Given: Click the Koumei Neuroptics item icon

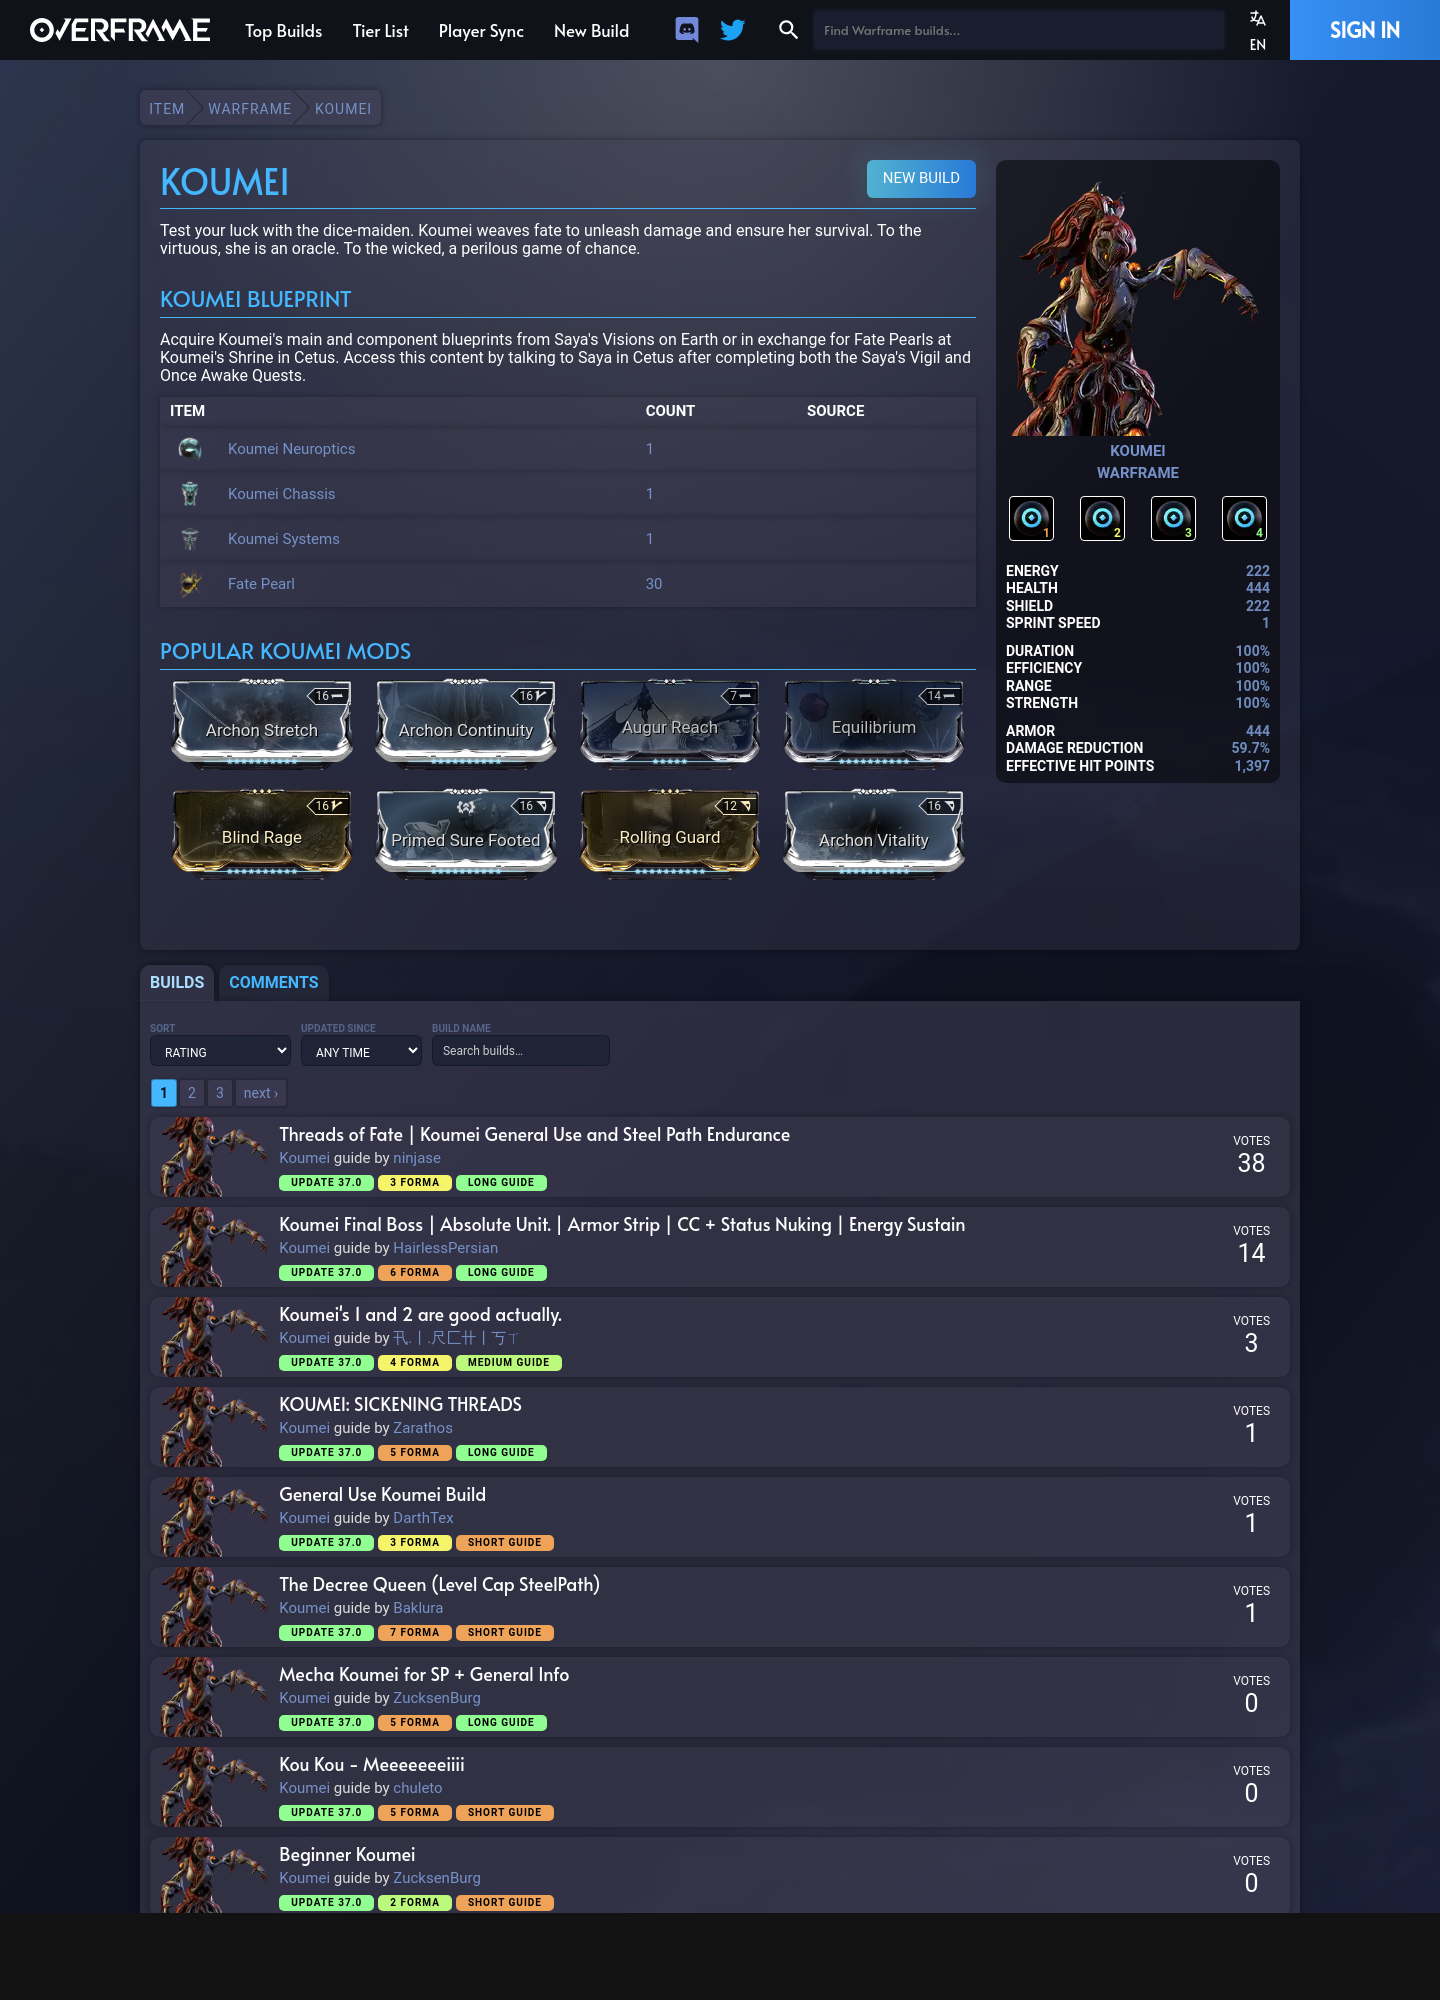Looking at the screenshot, I should click(x=190, y=449).
